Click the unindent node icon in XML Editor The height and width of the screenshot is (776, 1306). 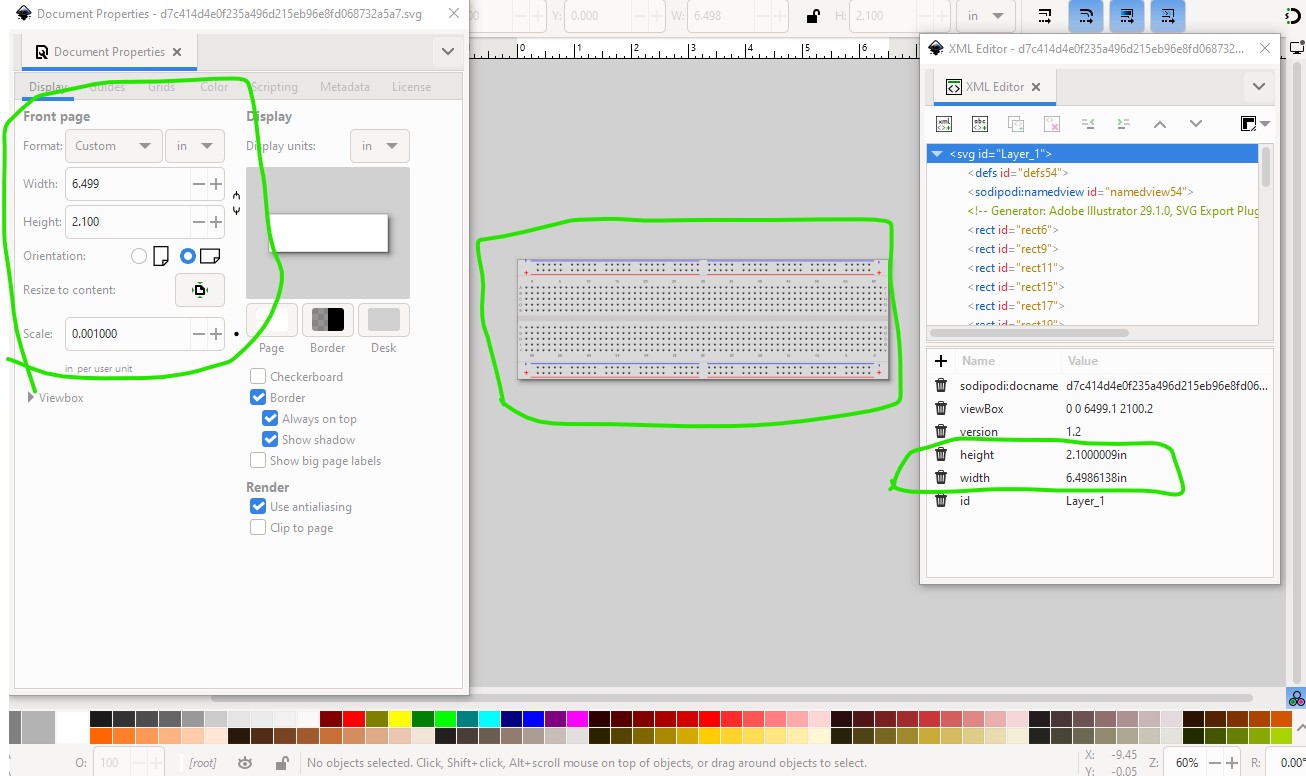tap(1088, 124)
